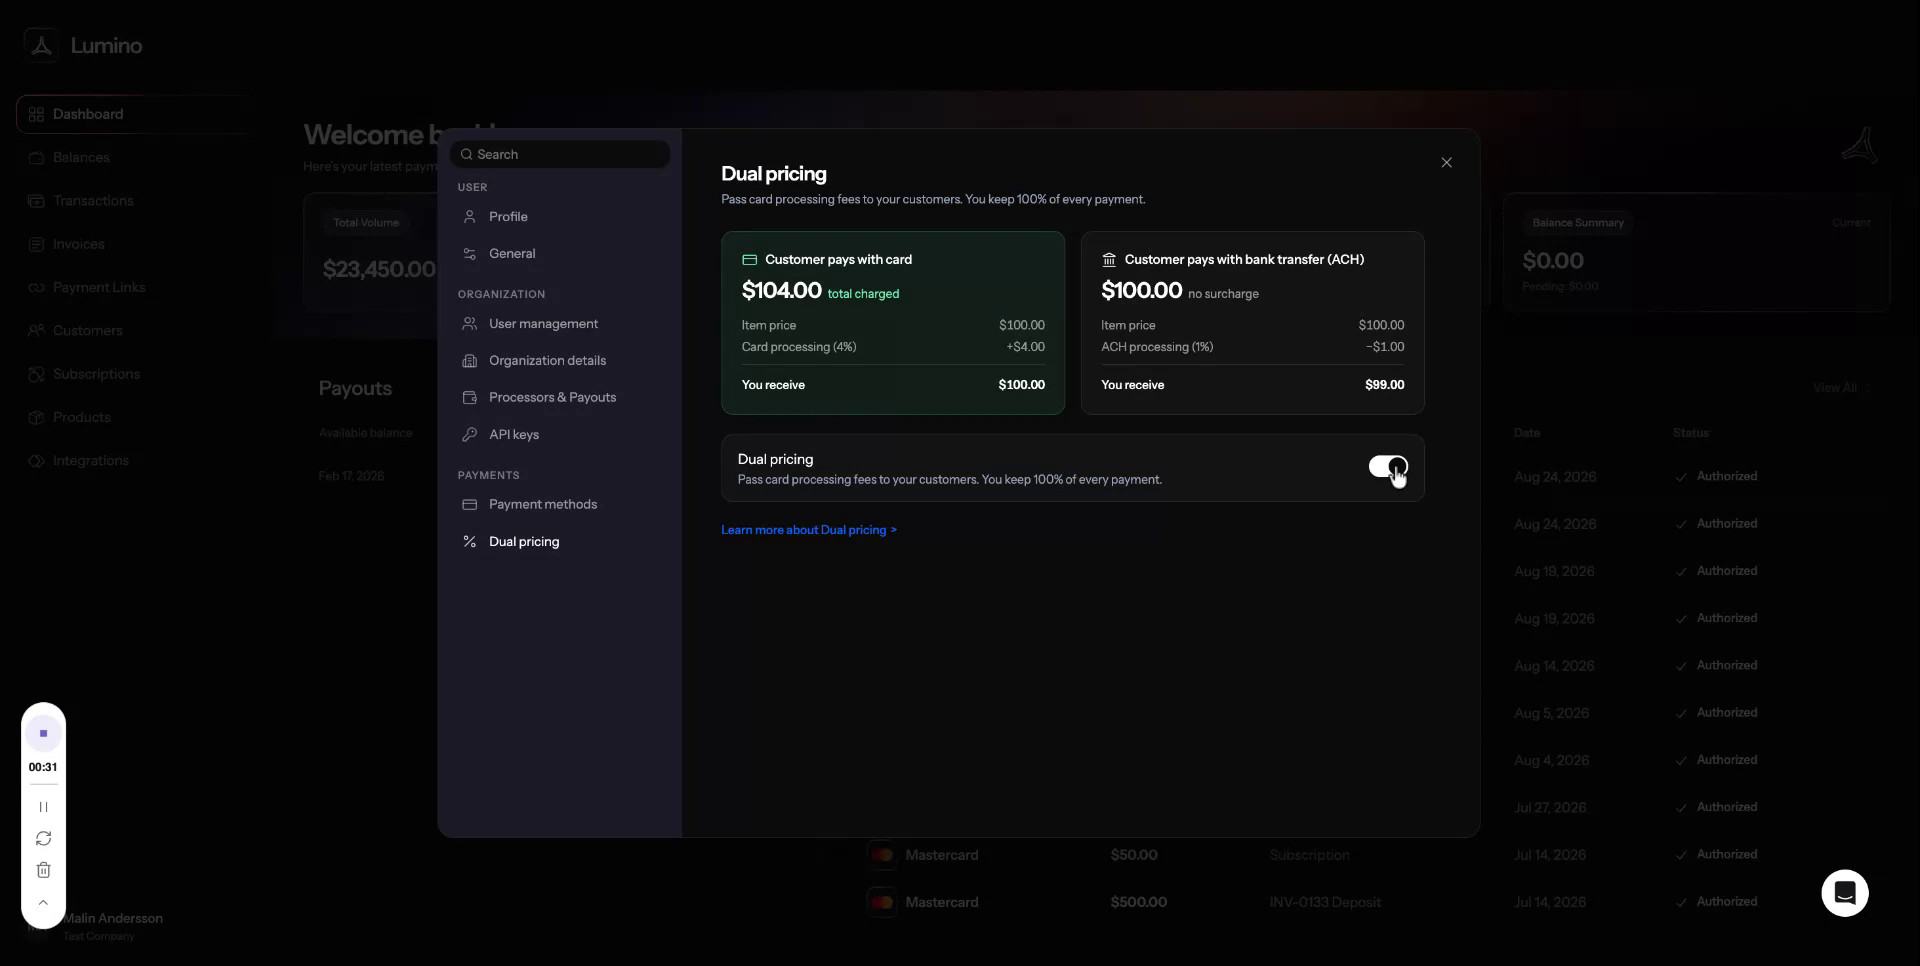This screenshot has width=1920, height=966.
Task: Select the bank transfer (ACH) panel
Action: 1252,323
